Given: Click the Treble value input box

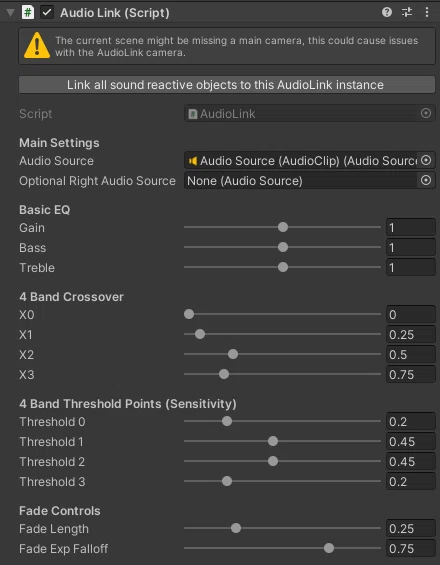Looking at the screenshot, I should pyautogui.click(x=410, y=268).
